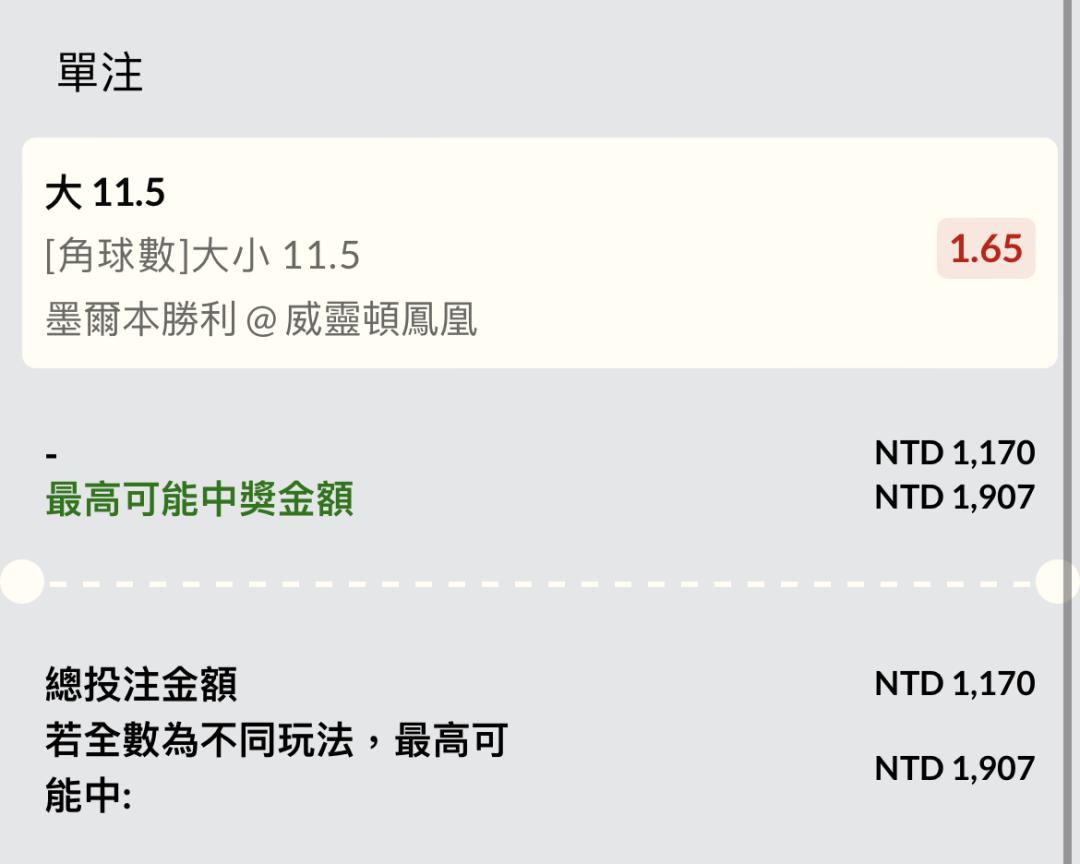Tap the NTD 1,170 total stake amount

[954, 684]
